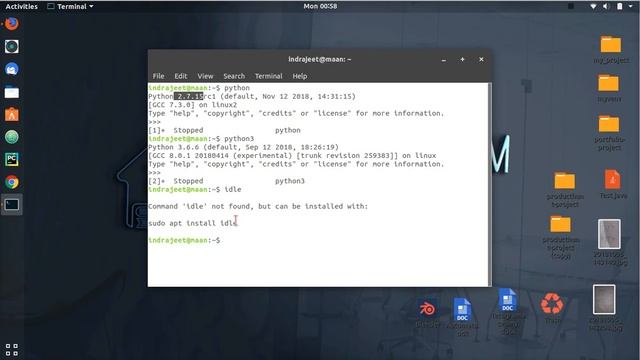Screen dimensions: 640x360
Task: Open the green round dock icon above PyCharm
Action: [12, 137]
